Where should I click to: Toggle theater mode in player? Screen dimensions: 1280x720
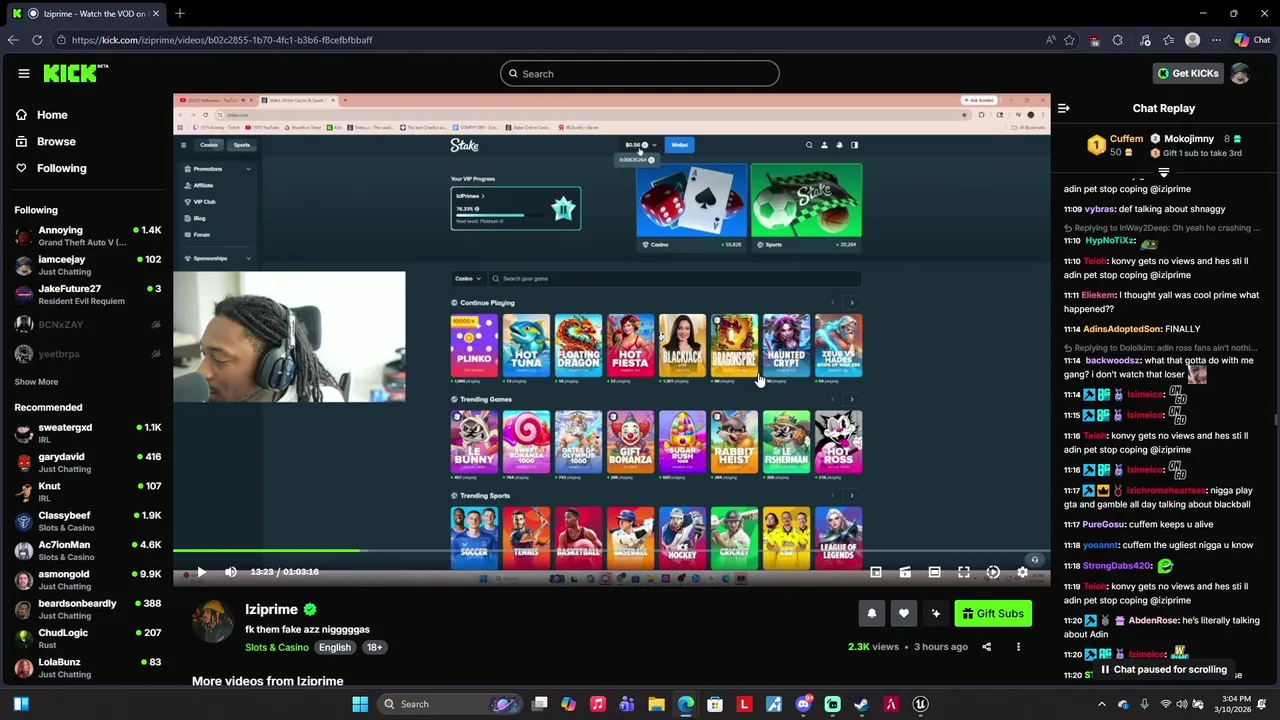pos(934,572)
